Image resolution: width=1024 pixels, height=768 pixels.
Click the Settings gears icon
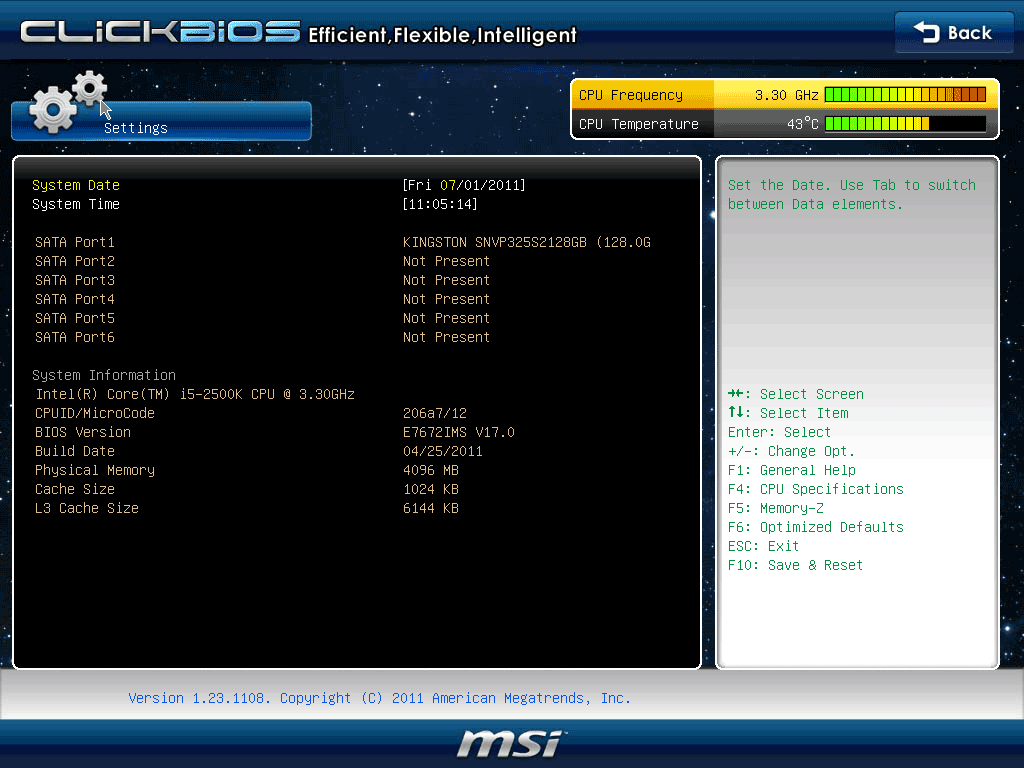point(67,103)
